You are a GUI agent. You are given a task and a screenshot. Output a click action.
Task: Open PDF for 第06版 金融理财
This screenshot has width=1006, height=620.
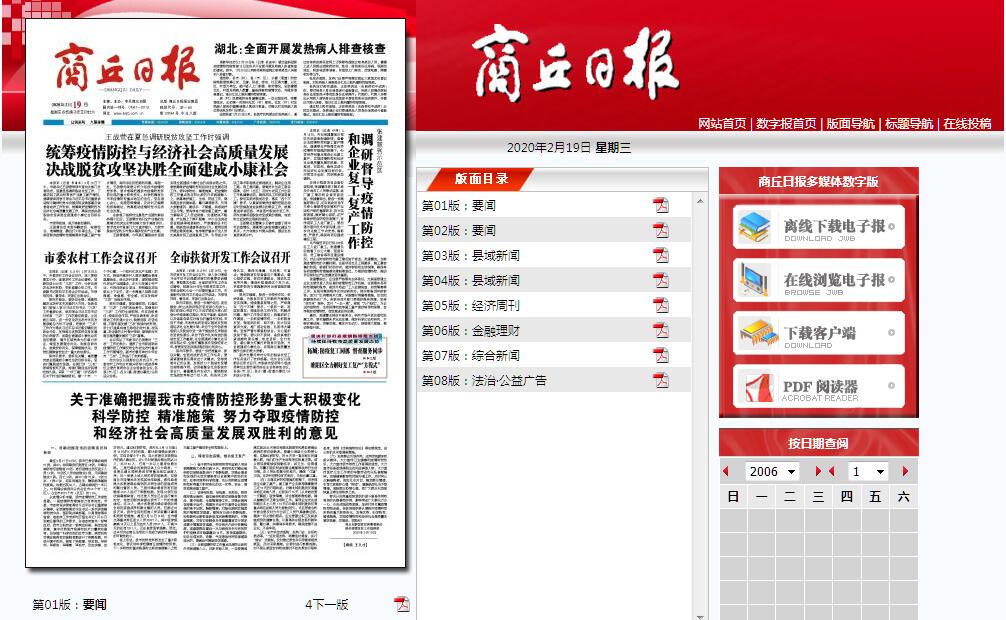coord(660,331)
